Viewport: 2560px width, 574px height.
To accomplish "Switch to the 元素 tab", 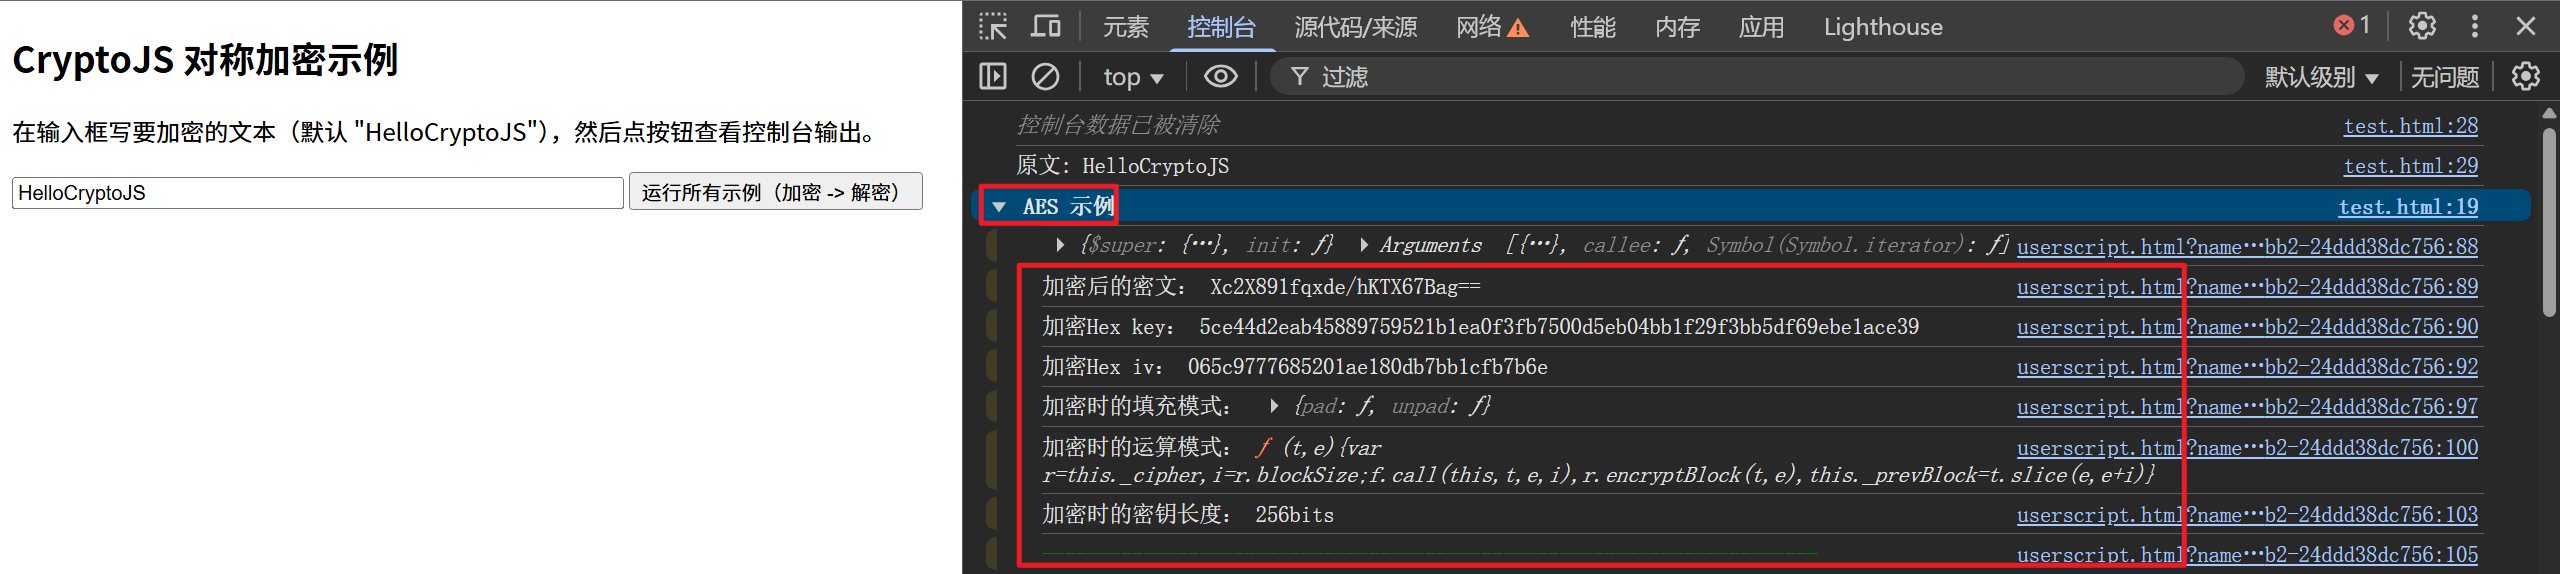I will 1125,27.
